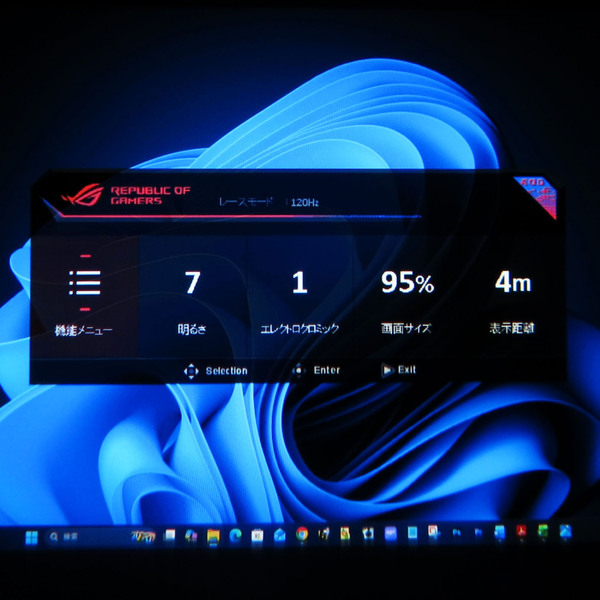Select the 画面サイズ 95% tile

407,297
